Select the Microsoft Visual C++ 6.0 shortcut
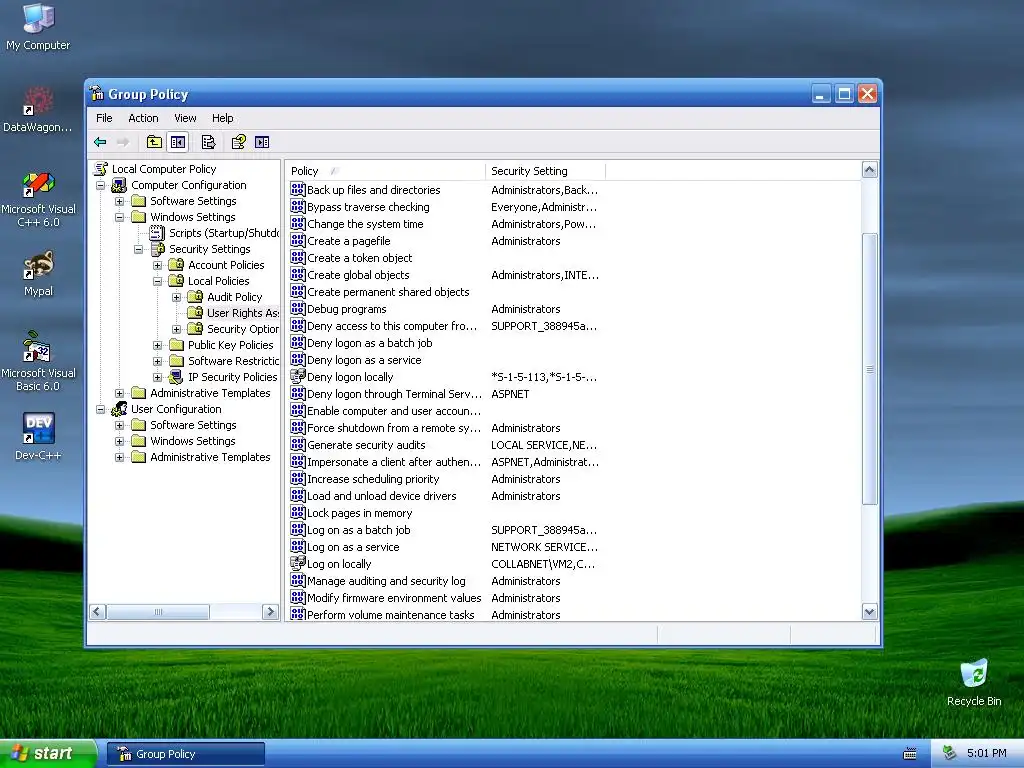Screen dimensions: 1024x768 click(38, 199)
